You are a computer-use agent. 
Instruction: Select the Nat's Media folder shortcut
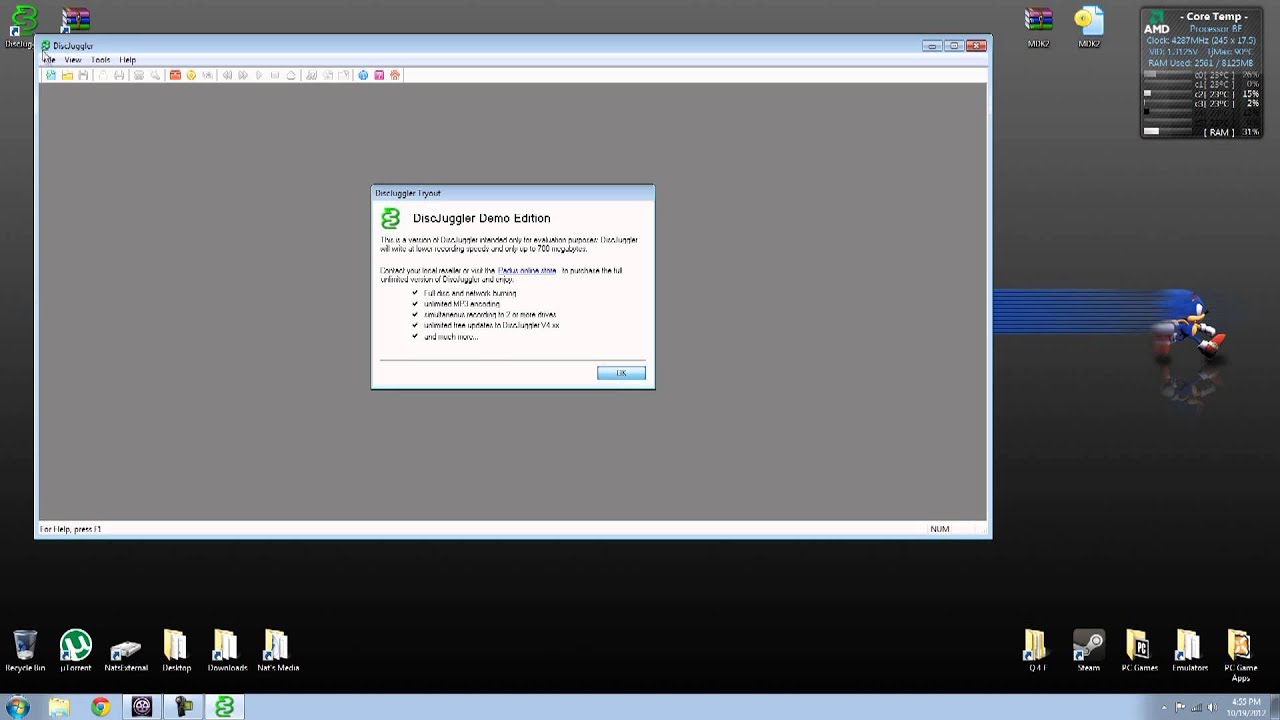click(x=277, y=651)
